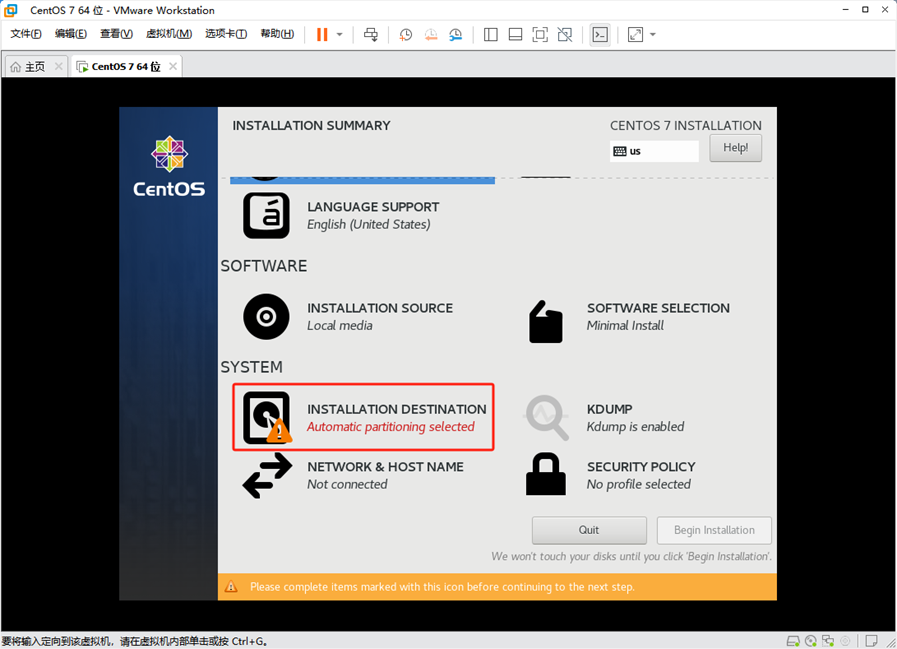Click the VMware Workstation title bar logo
Screen dimensions: 897x649
(x=10, y=10)
